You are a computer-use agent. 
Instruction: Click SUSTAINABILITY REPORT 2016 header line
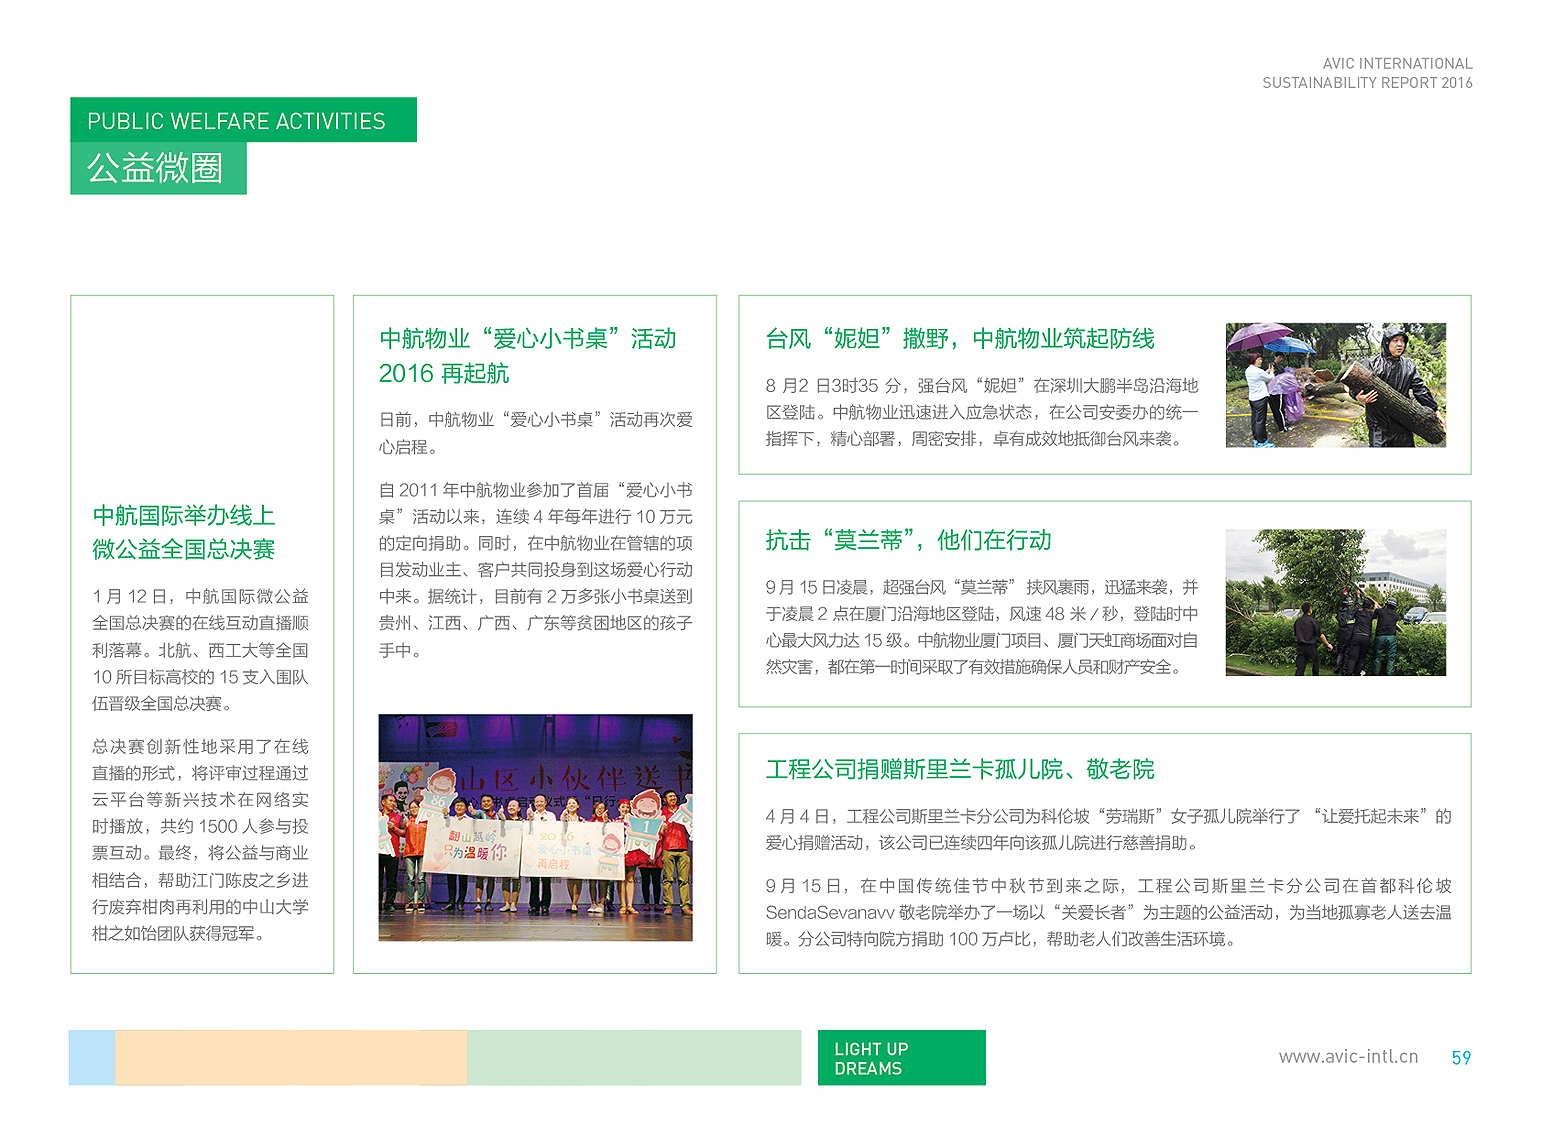[x=1367, y=83]
